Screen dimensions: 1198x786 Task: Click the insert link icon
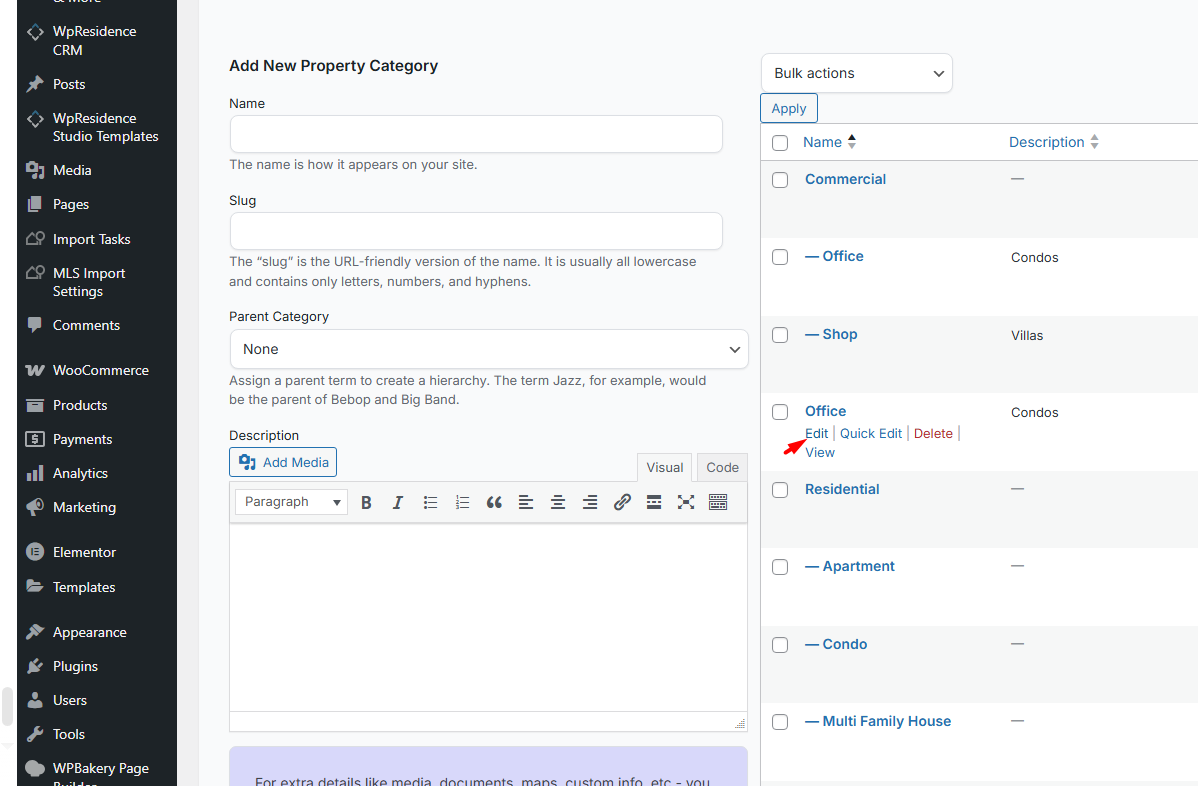click(x=622, y=502)
